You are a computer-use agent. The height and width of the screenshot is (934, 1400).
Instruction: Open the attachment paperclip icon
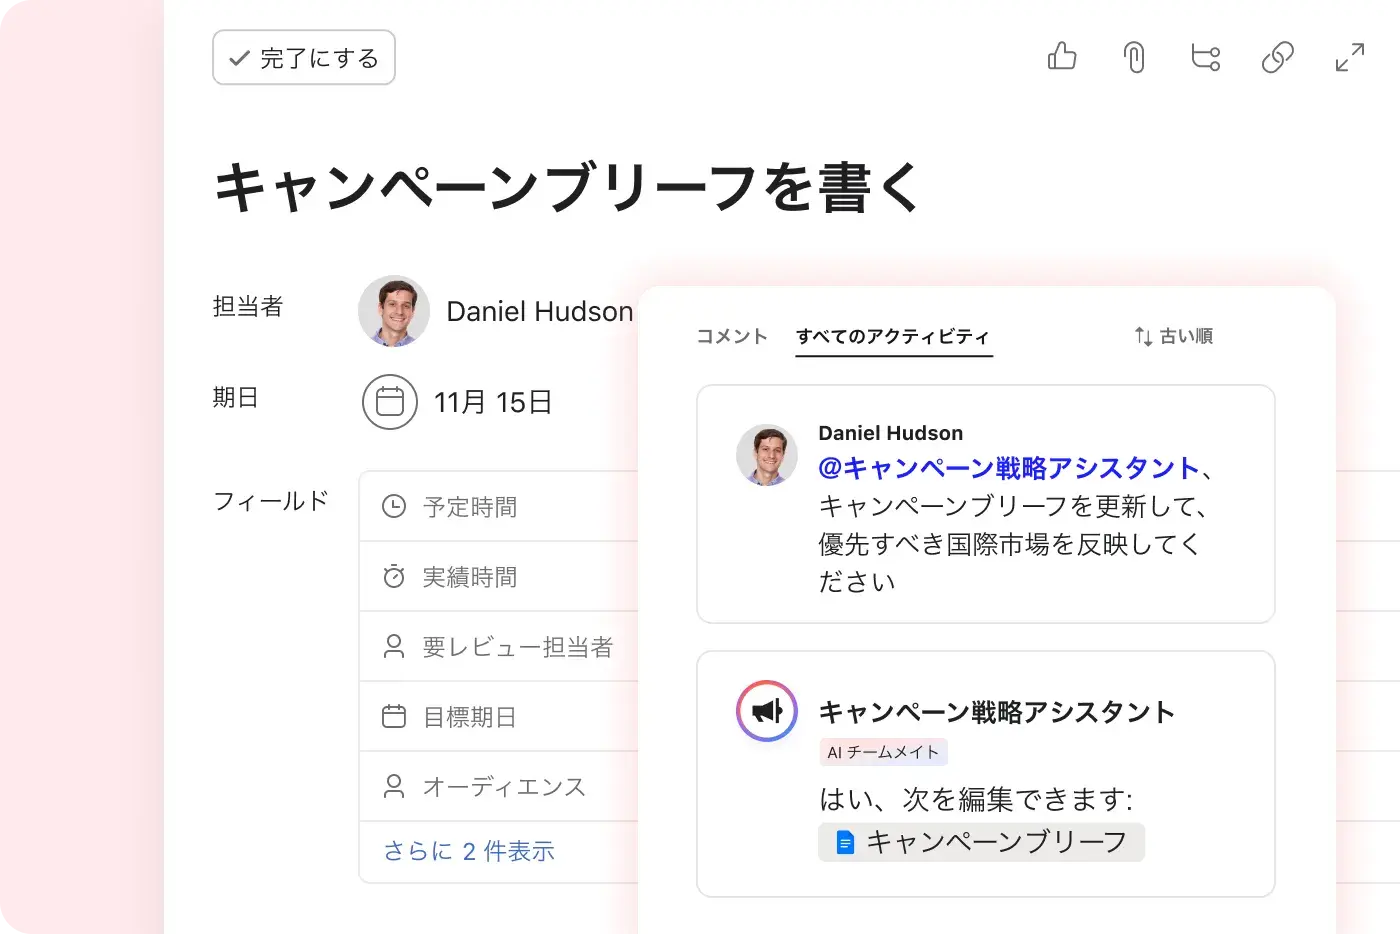(x=1134, y=57)
